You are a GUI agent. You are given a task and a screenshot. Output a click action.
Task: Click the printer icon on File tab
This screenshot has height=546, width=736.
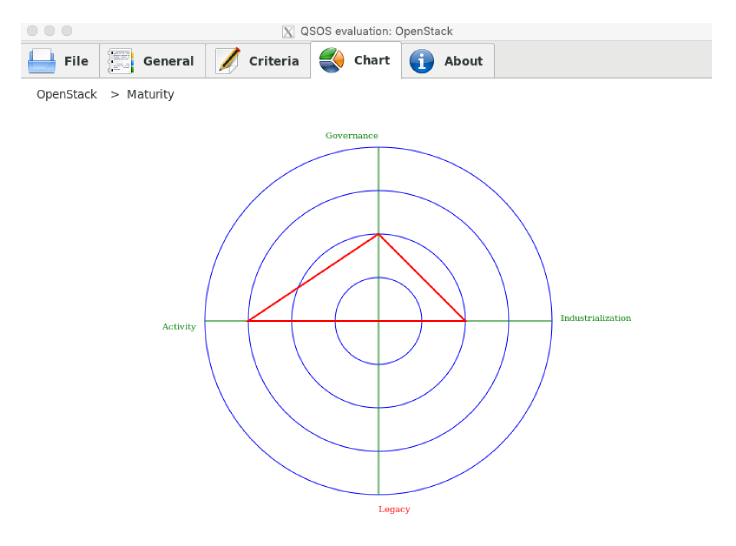click(42, 61)
